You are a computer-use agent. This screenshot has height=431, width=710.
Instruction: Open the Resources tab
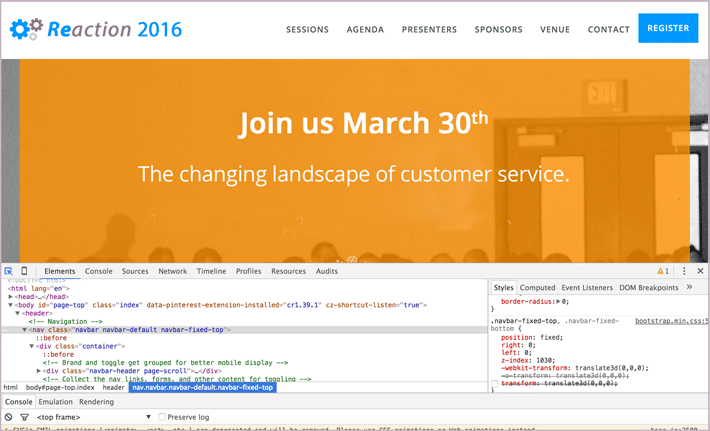point(288,271)
